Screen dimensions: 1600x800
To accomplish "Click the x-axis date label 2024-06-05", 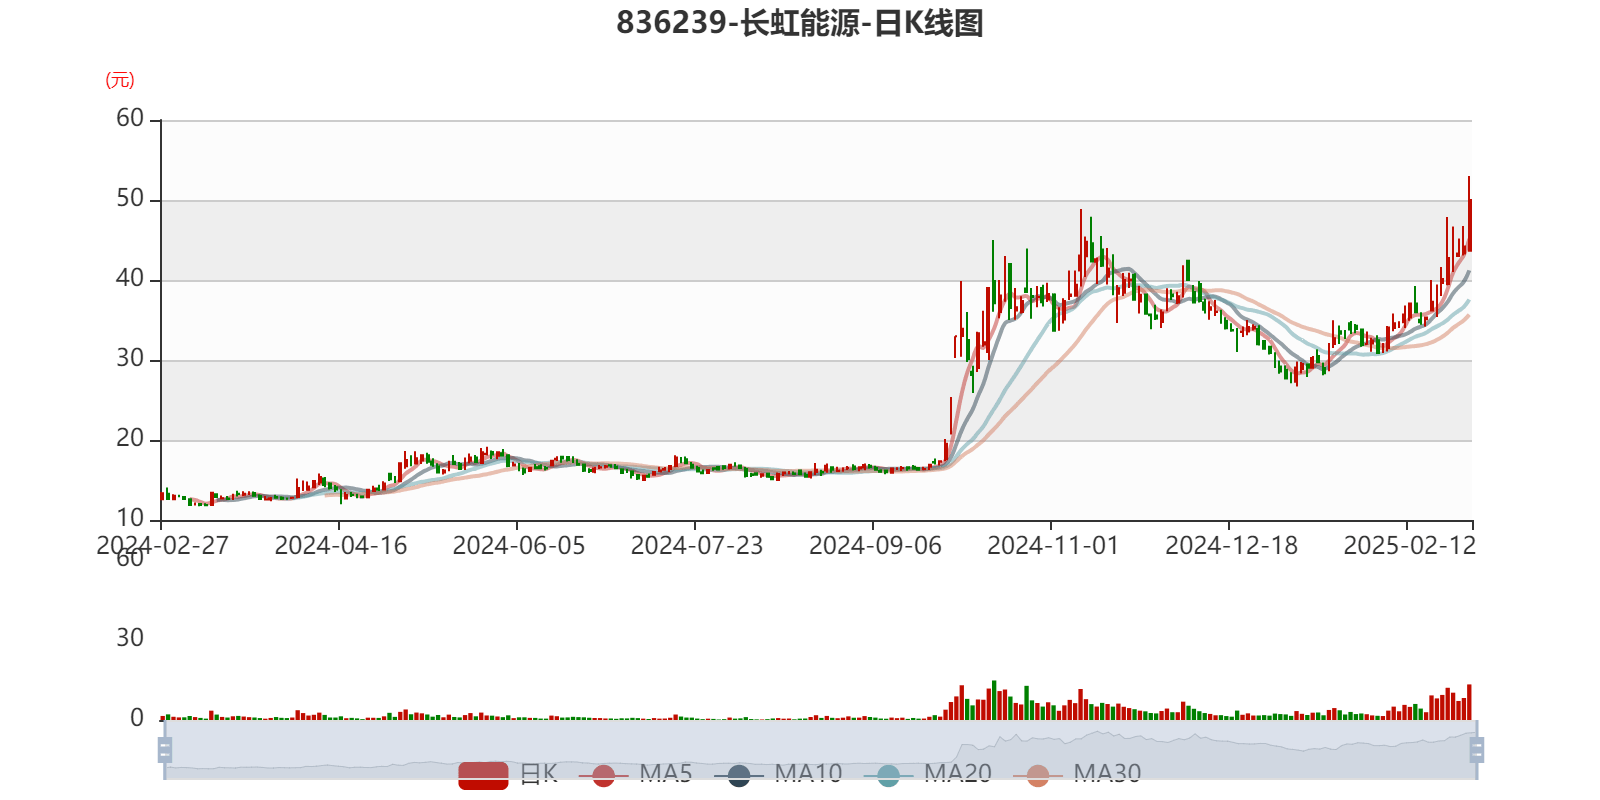I will pos(518,546).
